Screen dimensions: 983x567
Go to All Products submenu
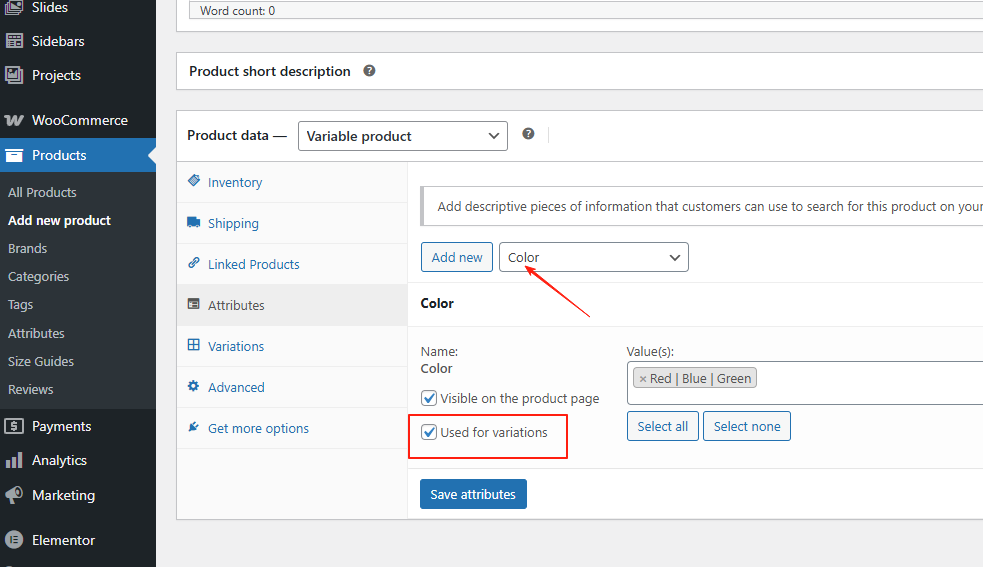(x=42, y=193)
